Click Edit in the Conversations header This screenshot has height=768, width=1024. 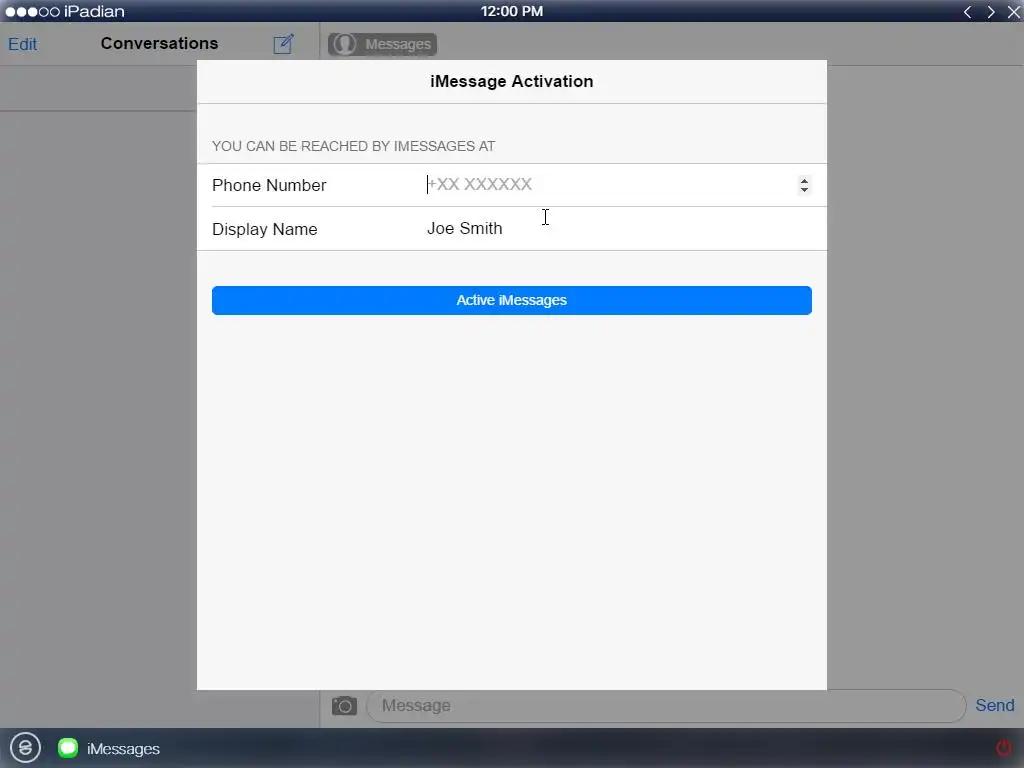22,44
